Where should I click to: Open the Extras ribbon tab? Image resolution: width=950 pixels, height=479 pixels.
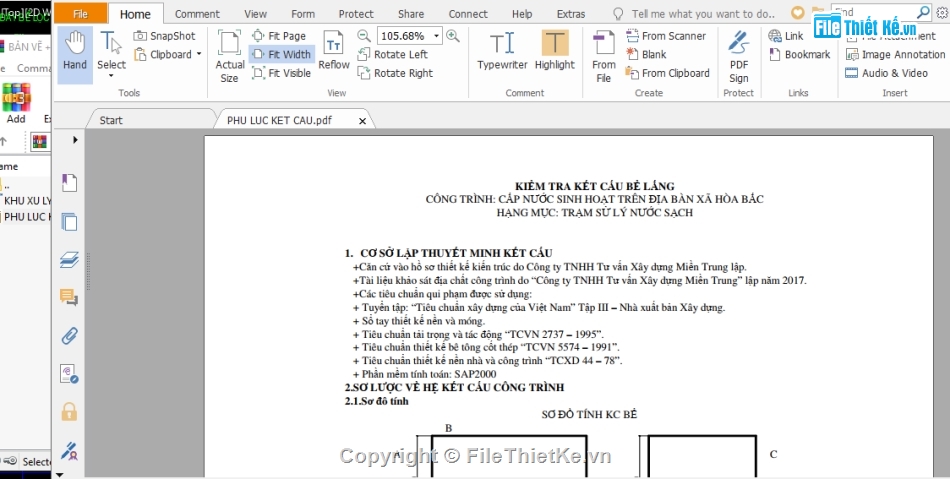point(571,13)
